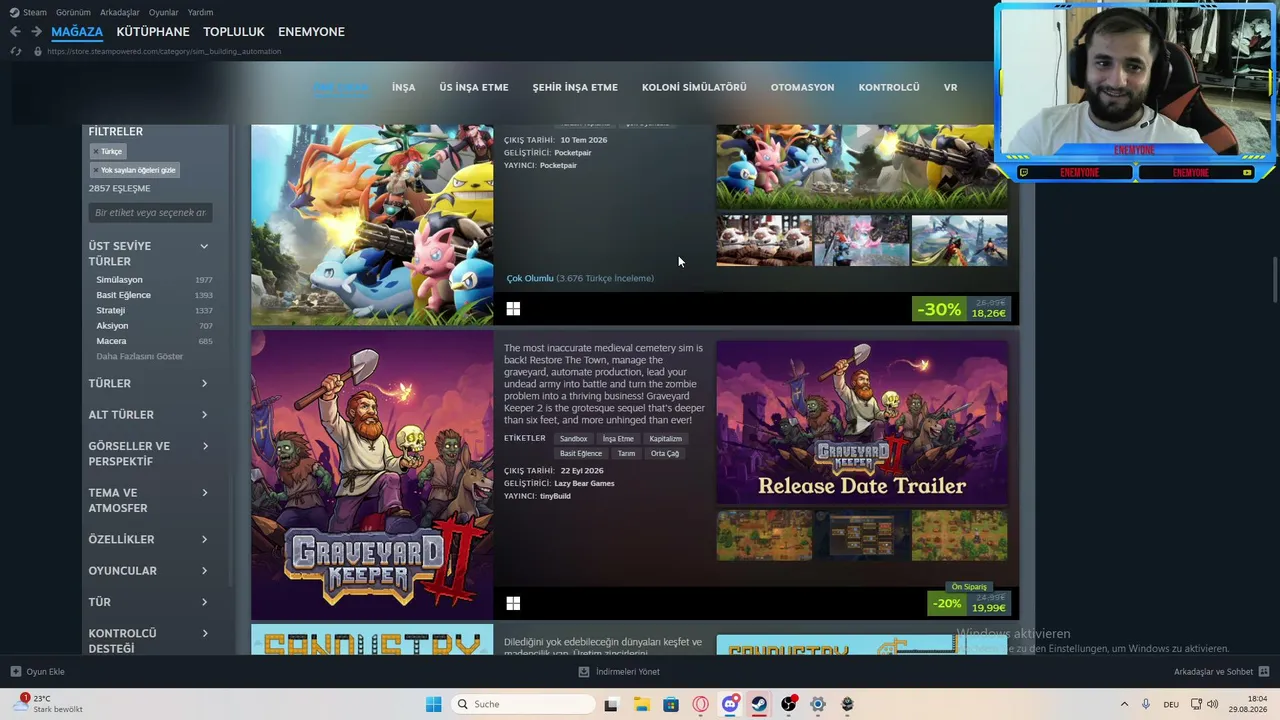Play the Graveyard Keeper Release Date Trailer
This screenshot has height=720, width=1280.
pyautogui.click(x=862, y=422)
